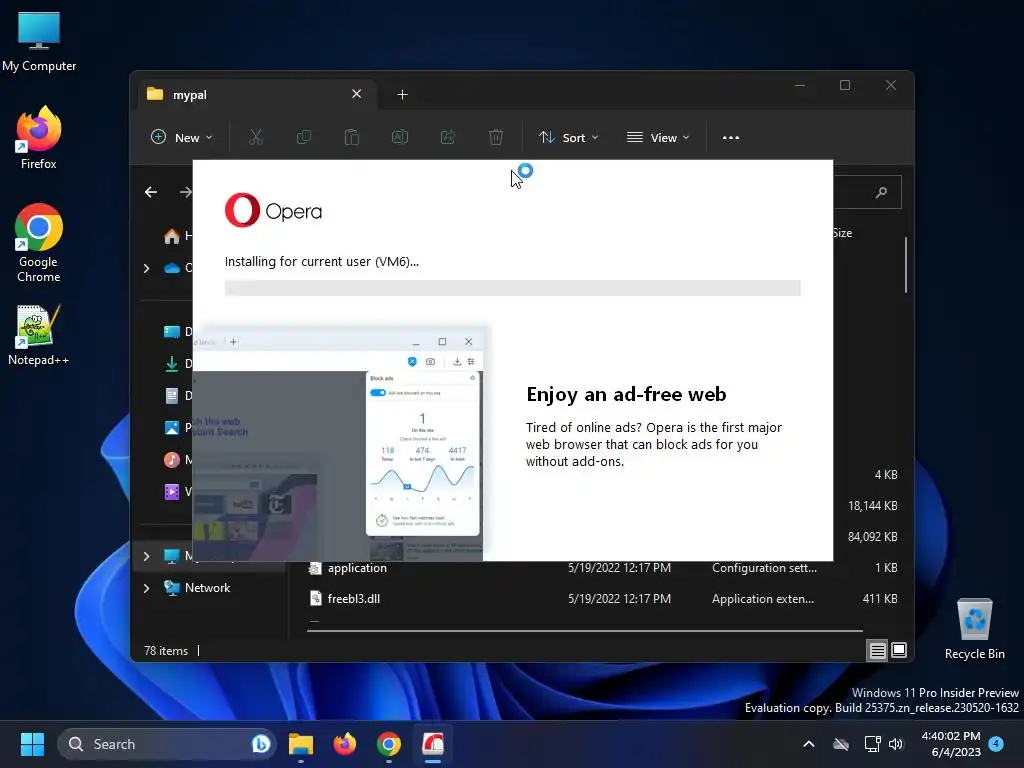This screenshot has width=1024, height=768.
Task: Select Network in the navigation pane
Action: (207, 588)
